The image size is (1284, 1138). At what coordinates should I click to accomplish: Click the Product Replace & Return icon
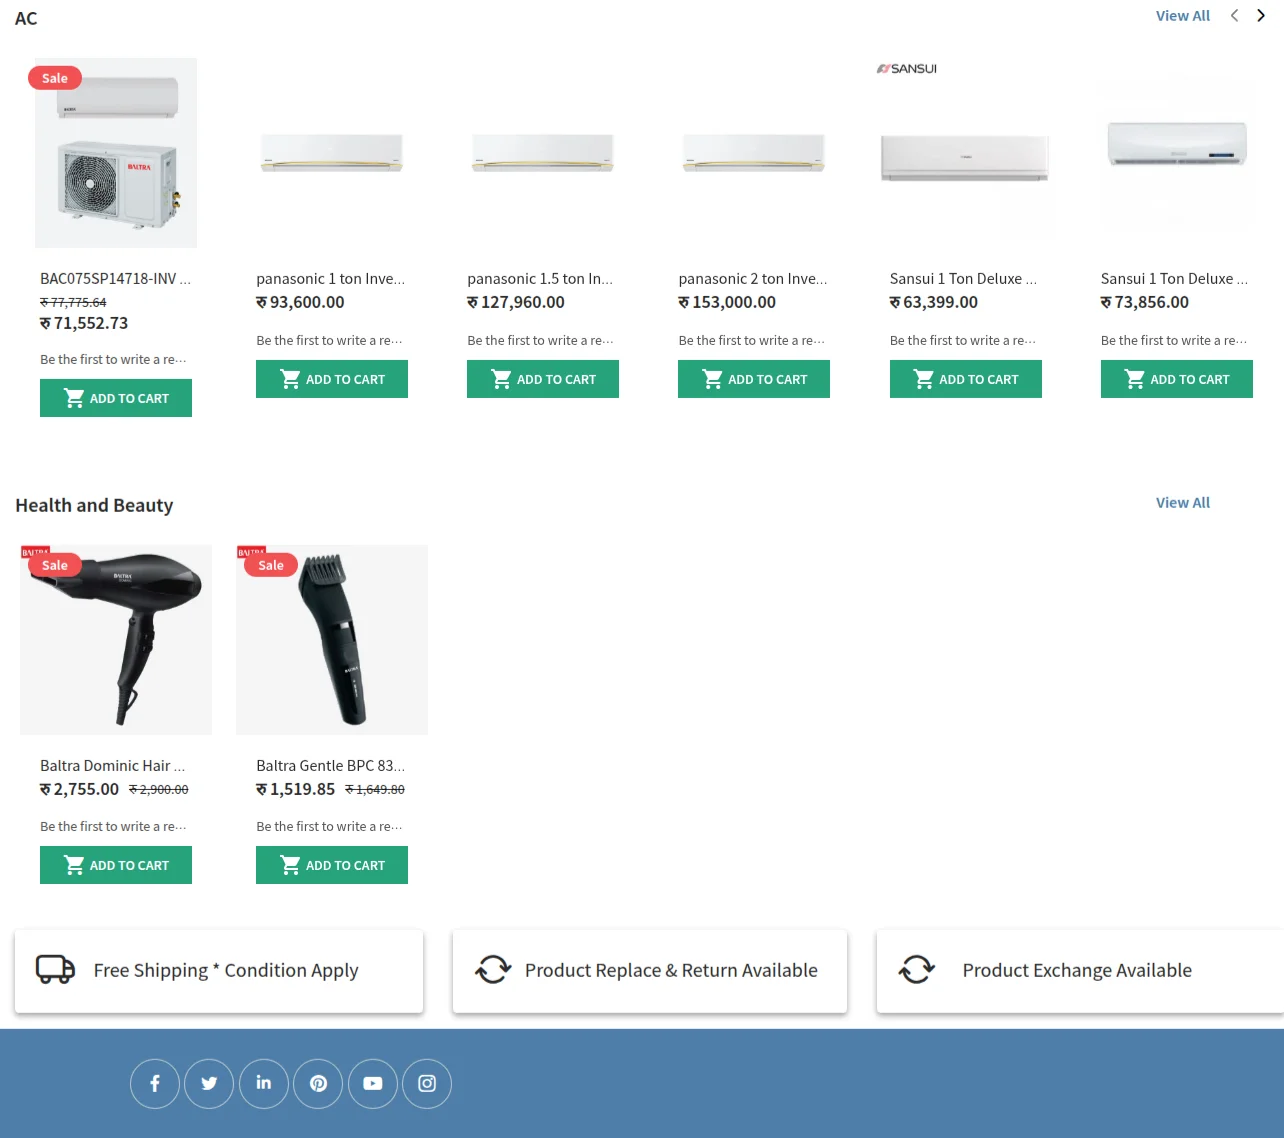tap(492, 969)
